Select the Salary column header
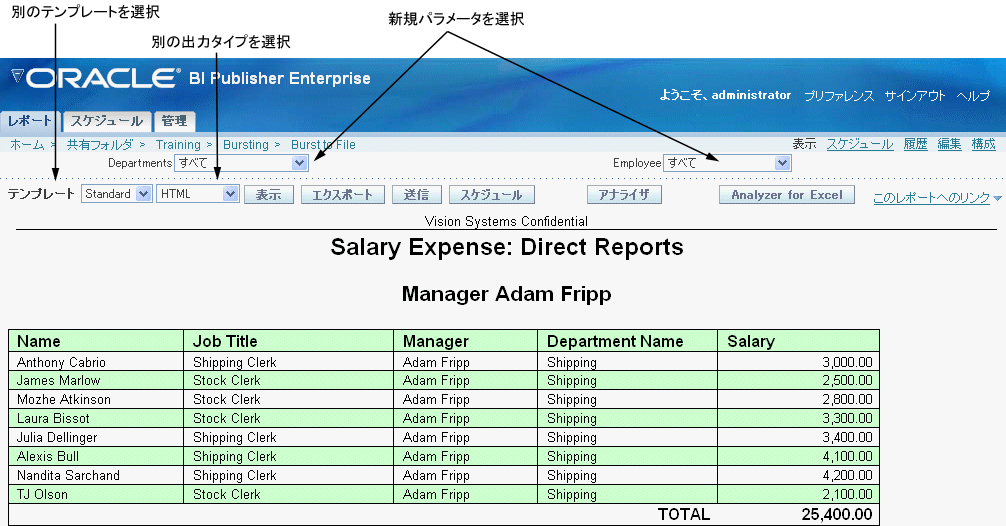 (x=798, y=341)
